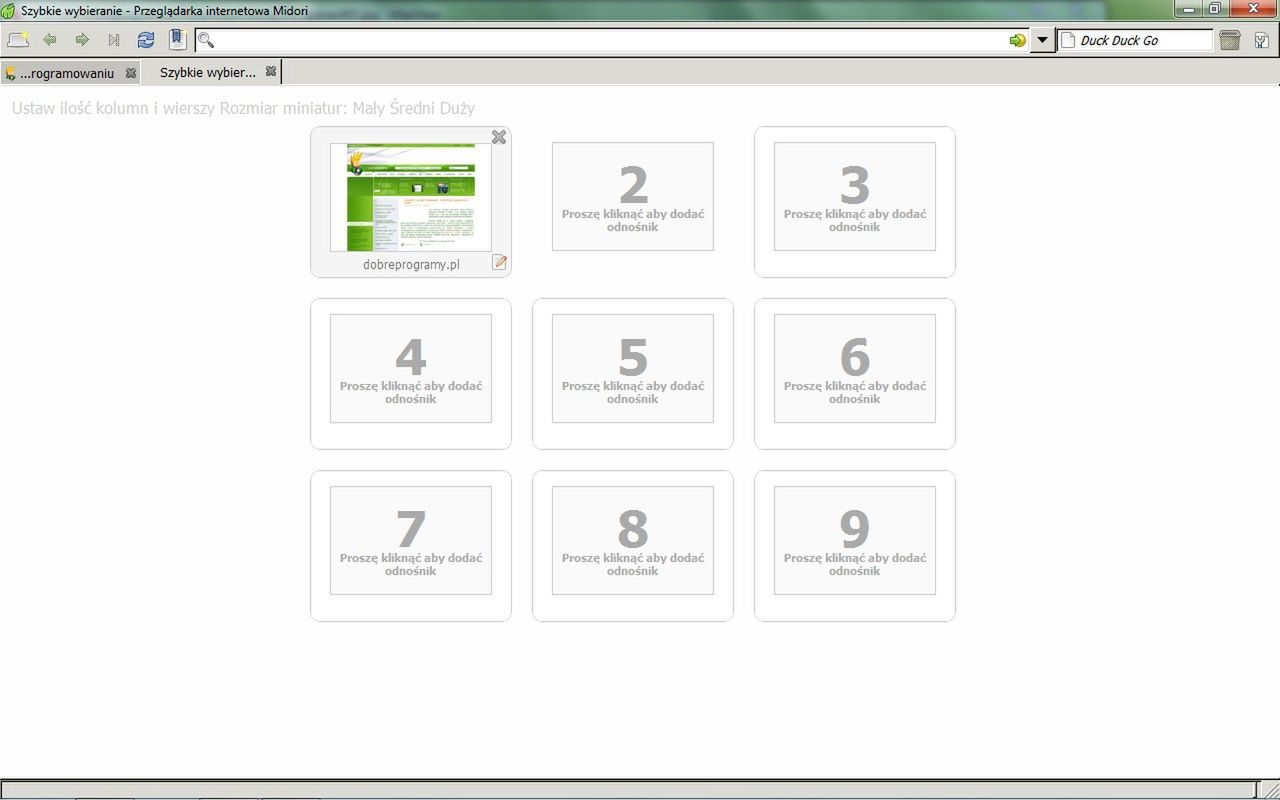Image resolution: width=1280 pixels, height=800 pixels.
Task: Switch to the Szybkie wybier... tab
Action: click(x=207, y=73)
